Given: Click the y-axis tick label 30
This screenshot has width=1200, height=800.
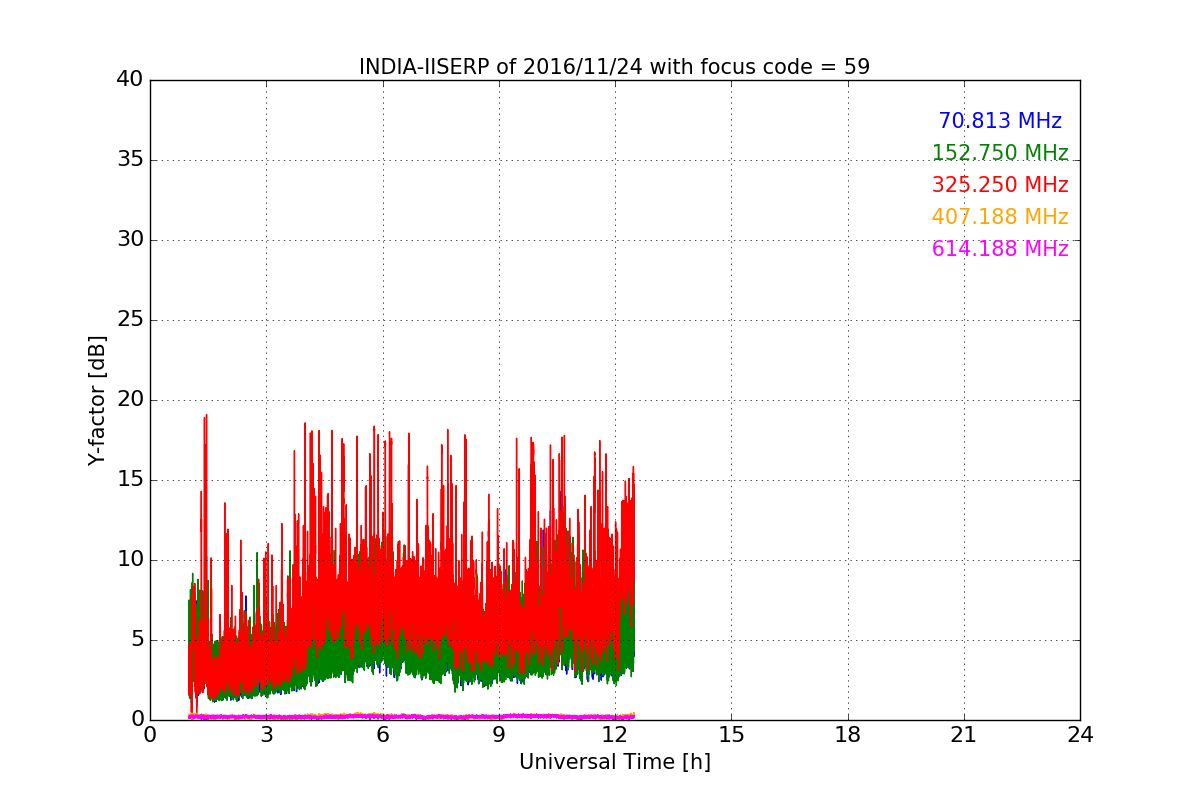Looking at the screenshot, I should click(130, 240).
